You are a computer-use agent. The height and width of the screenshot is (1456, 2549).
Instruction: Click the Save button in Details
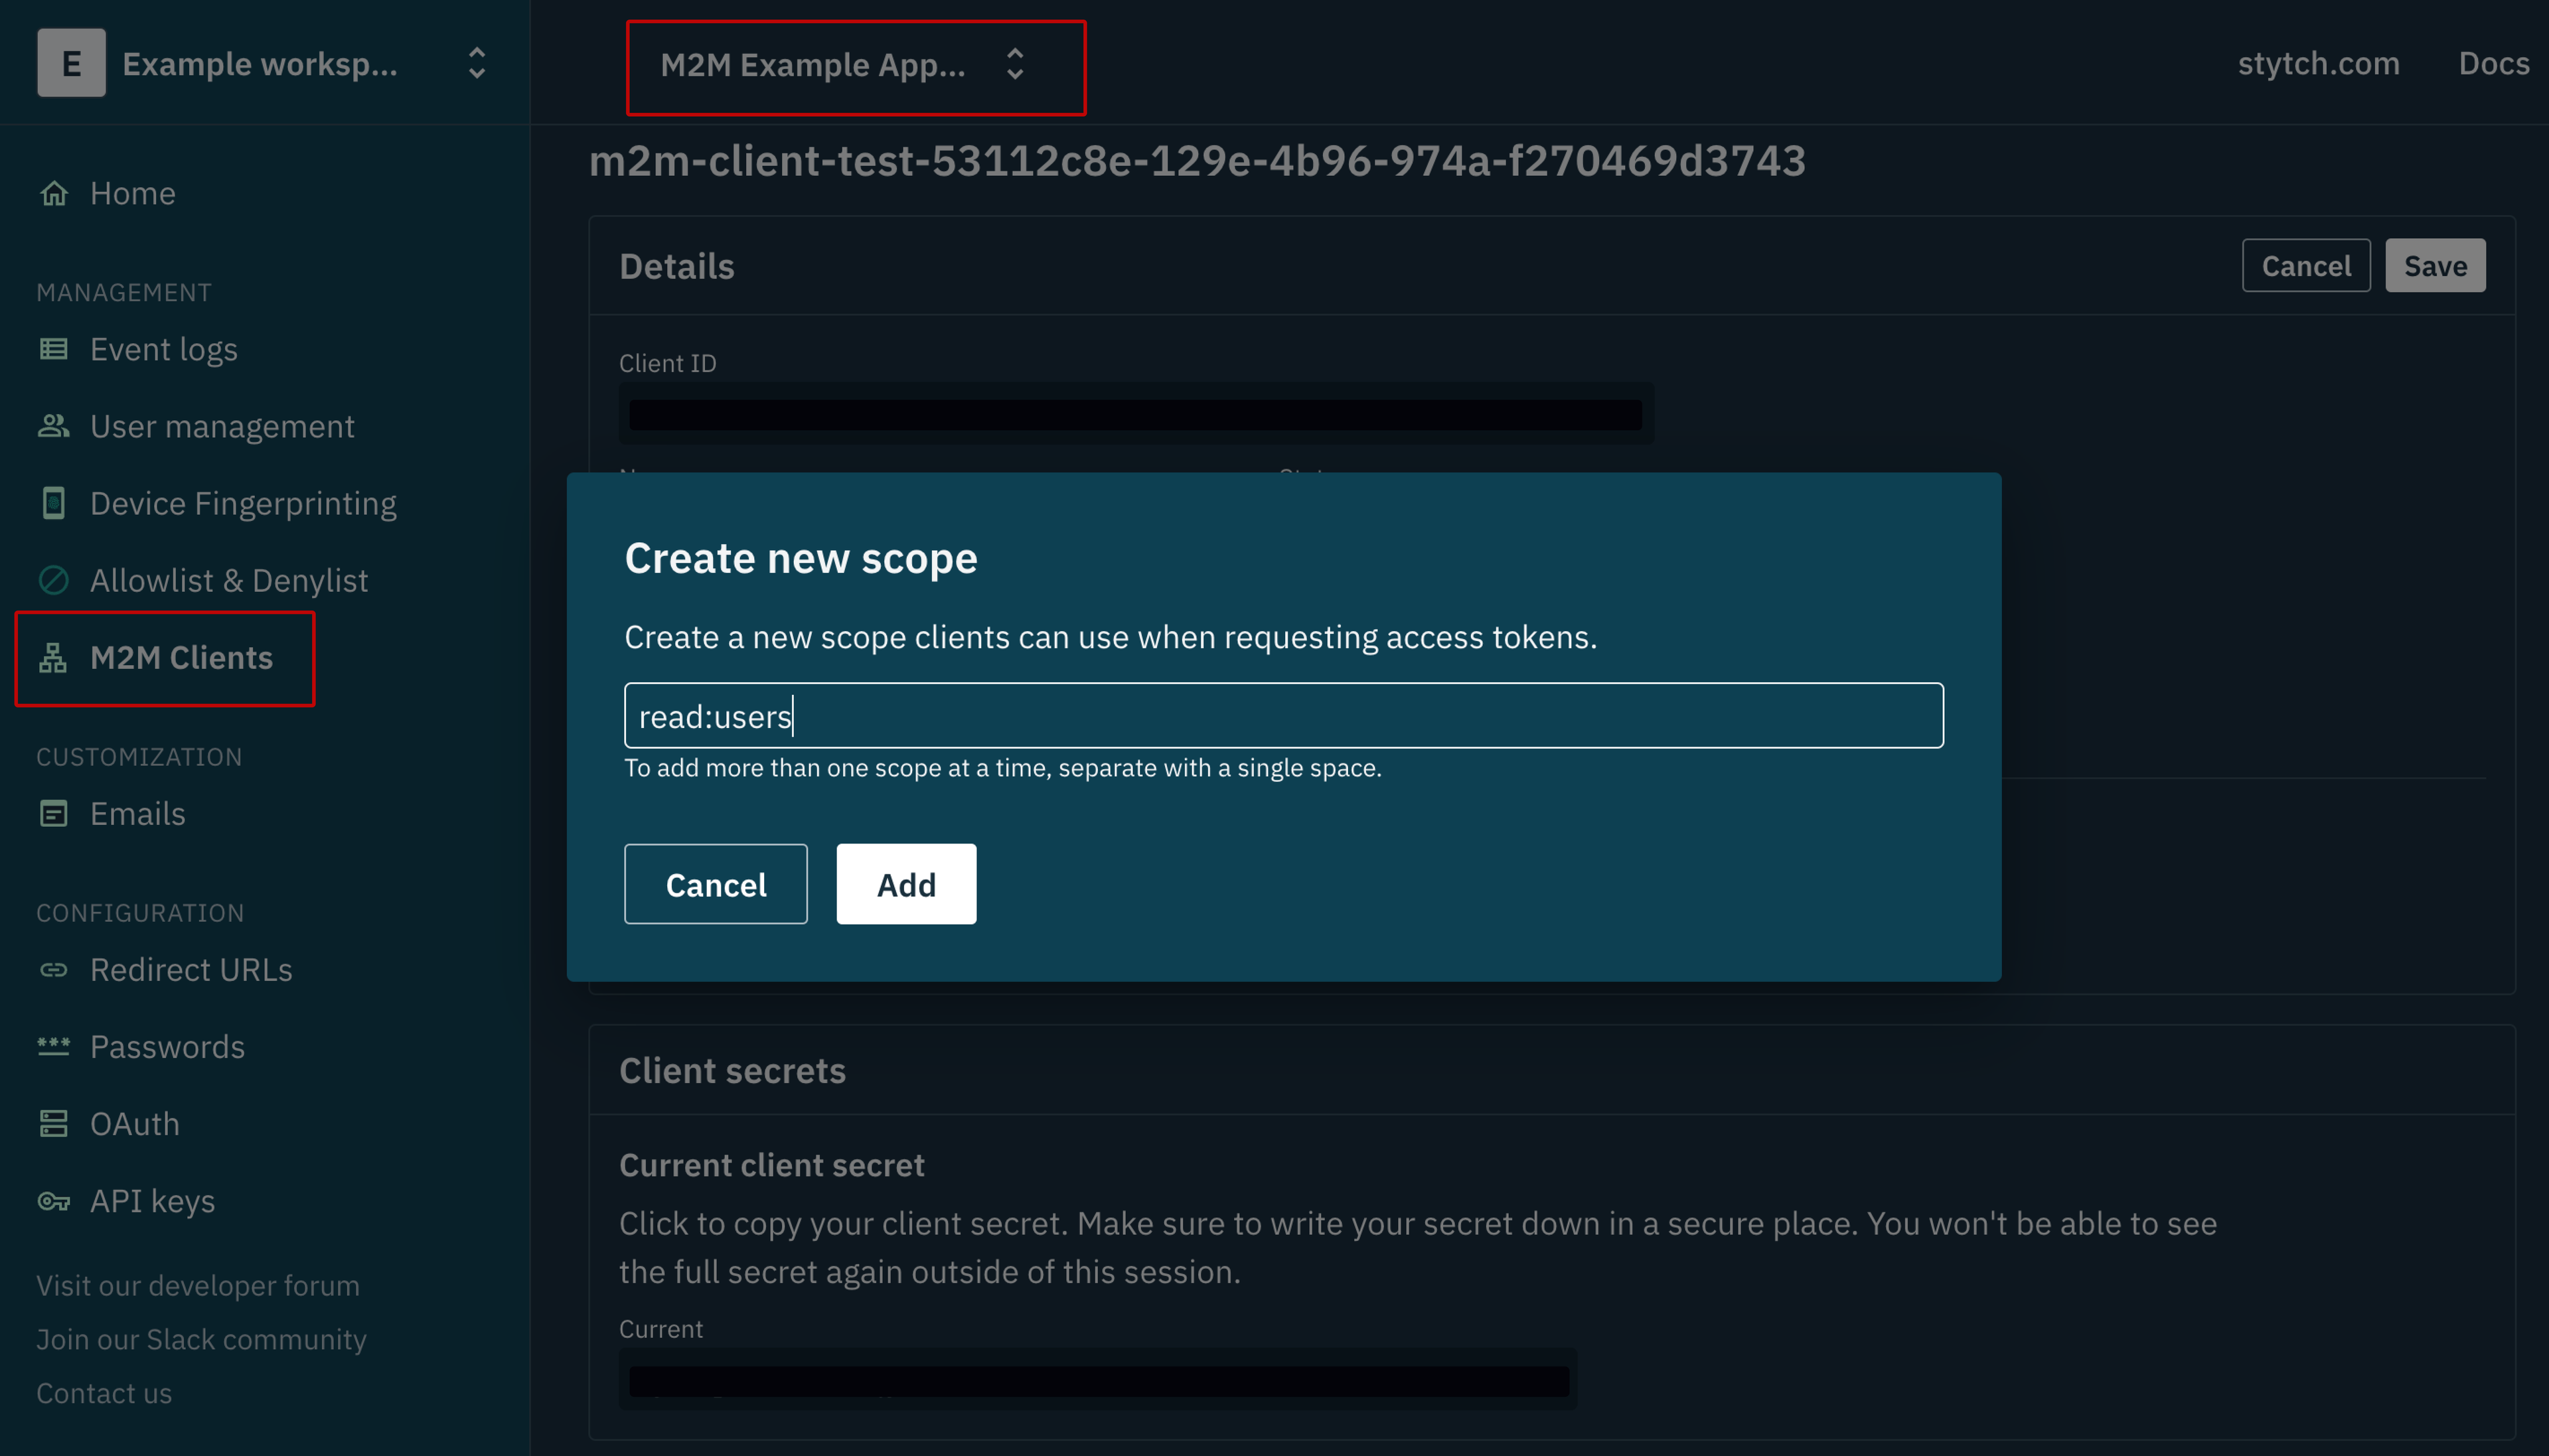click(2434, 266)
